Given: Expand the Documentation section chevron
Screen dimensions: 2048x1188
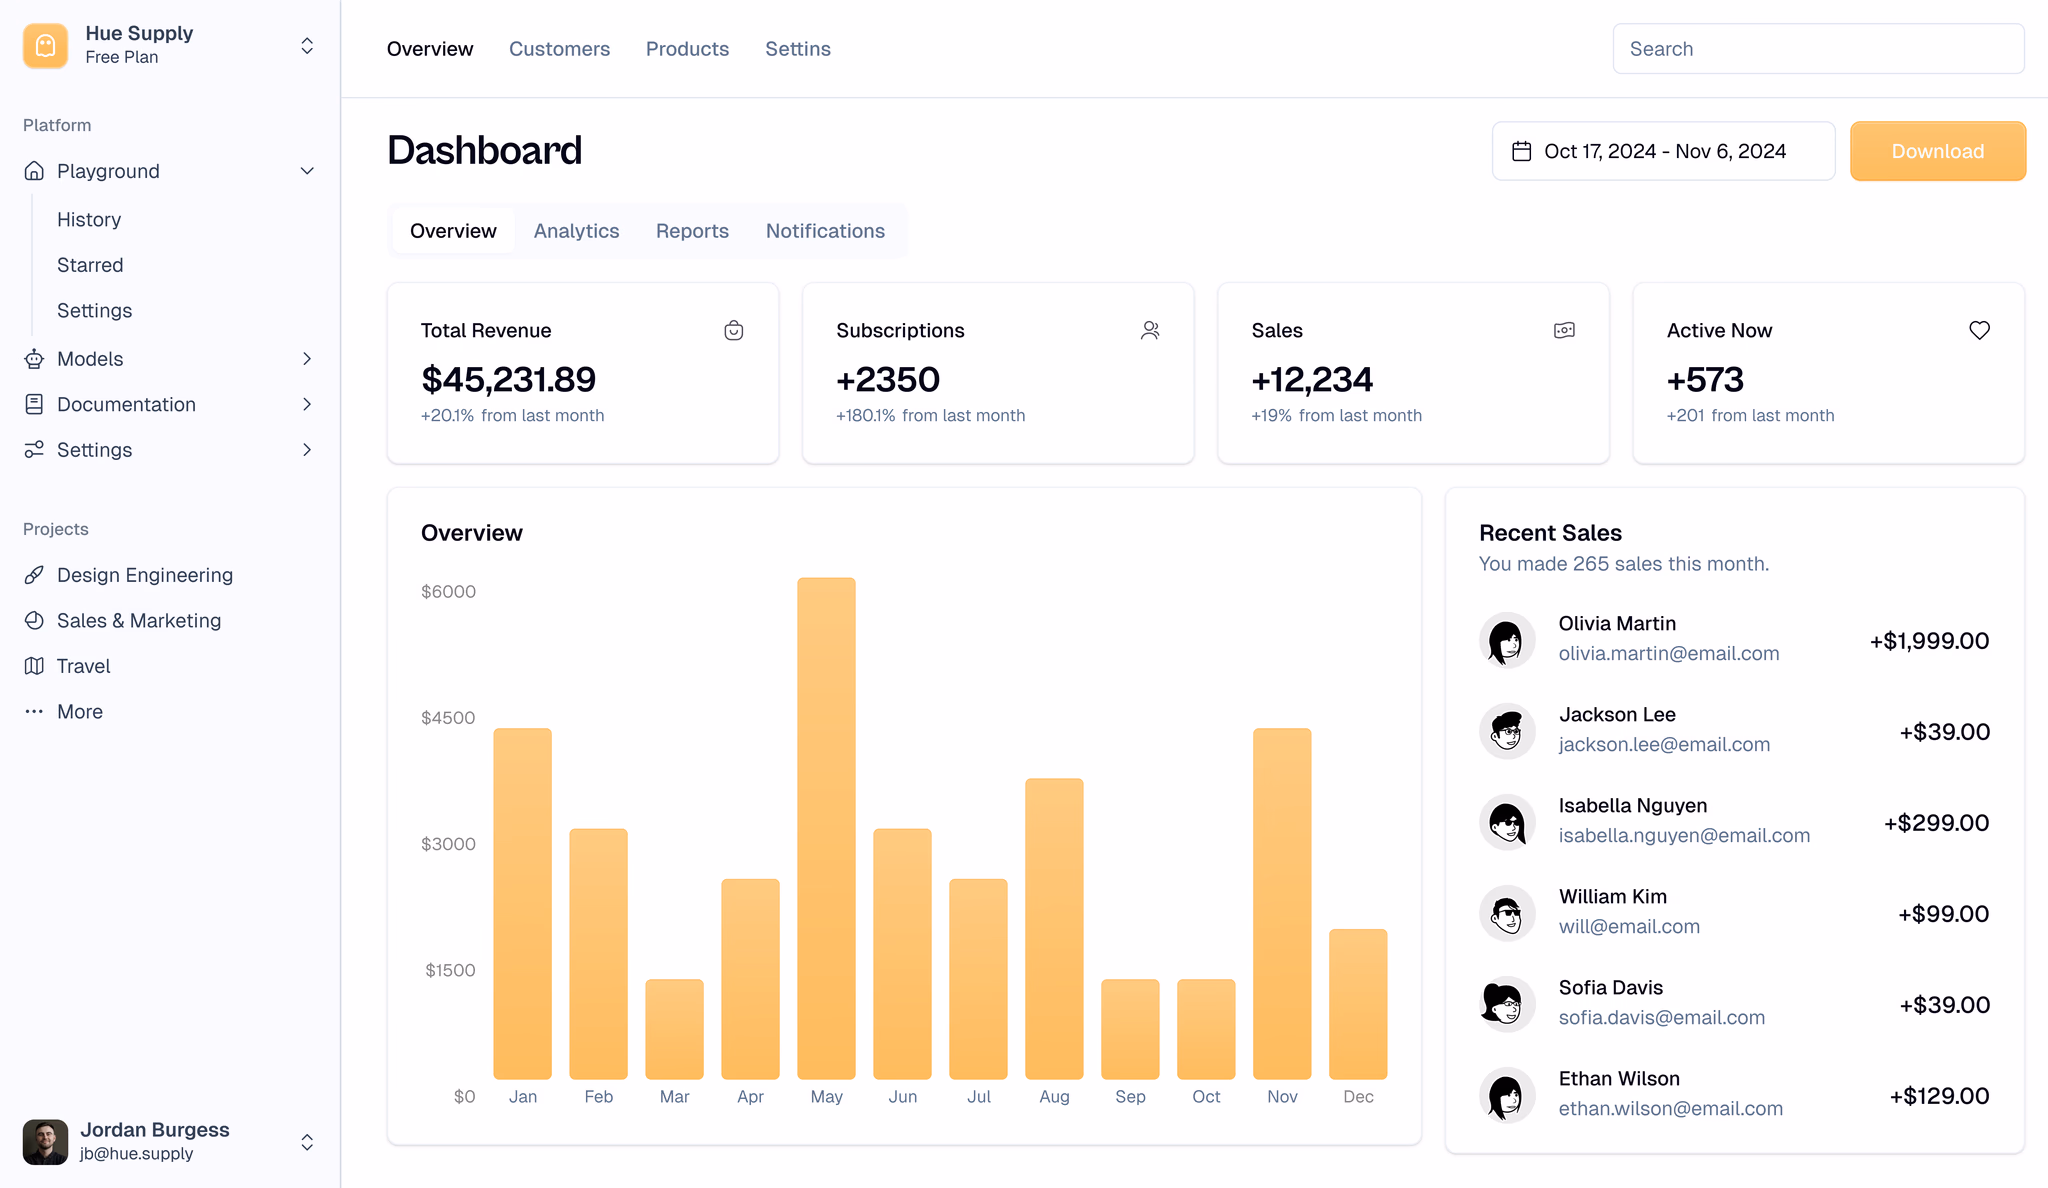Looking at the screenshot, I should (307, 404).
